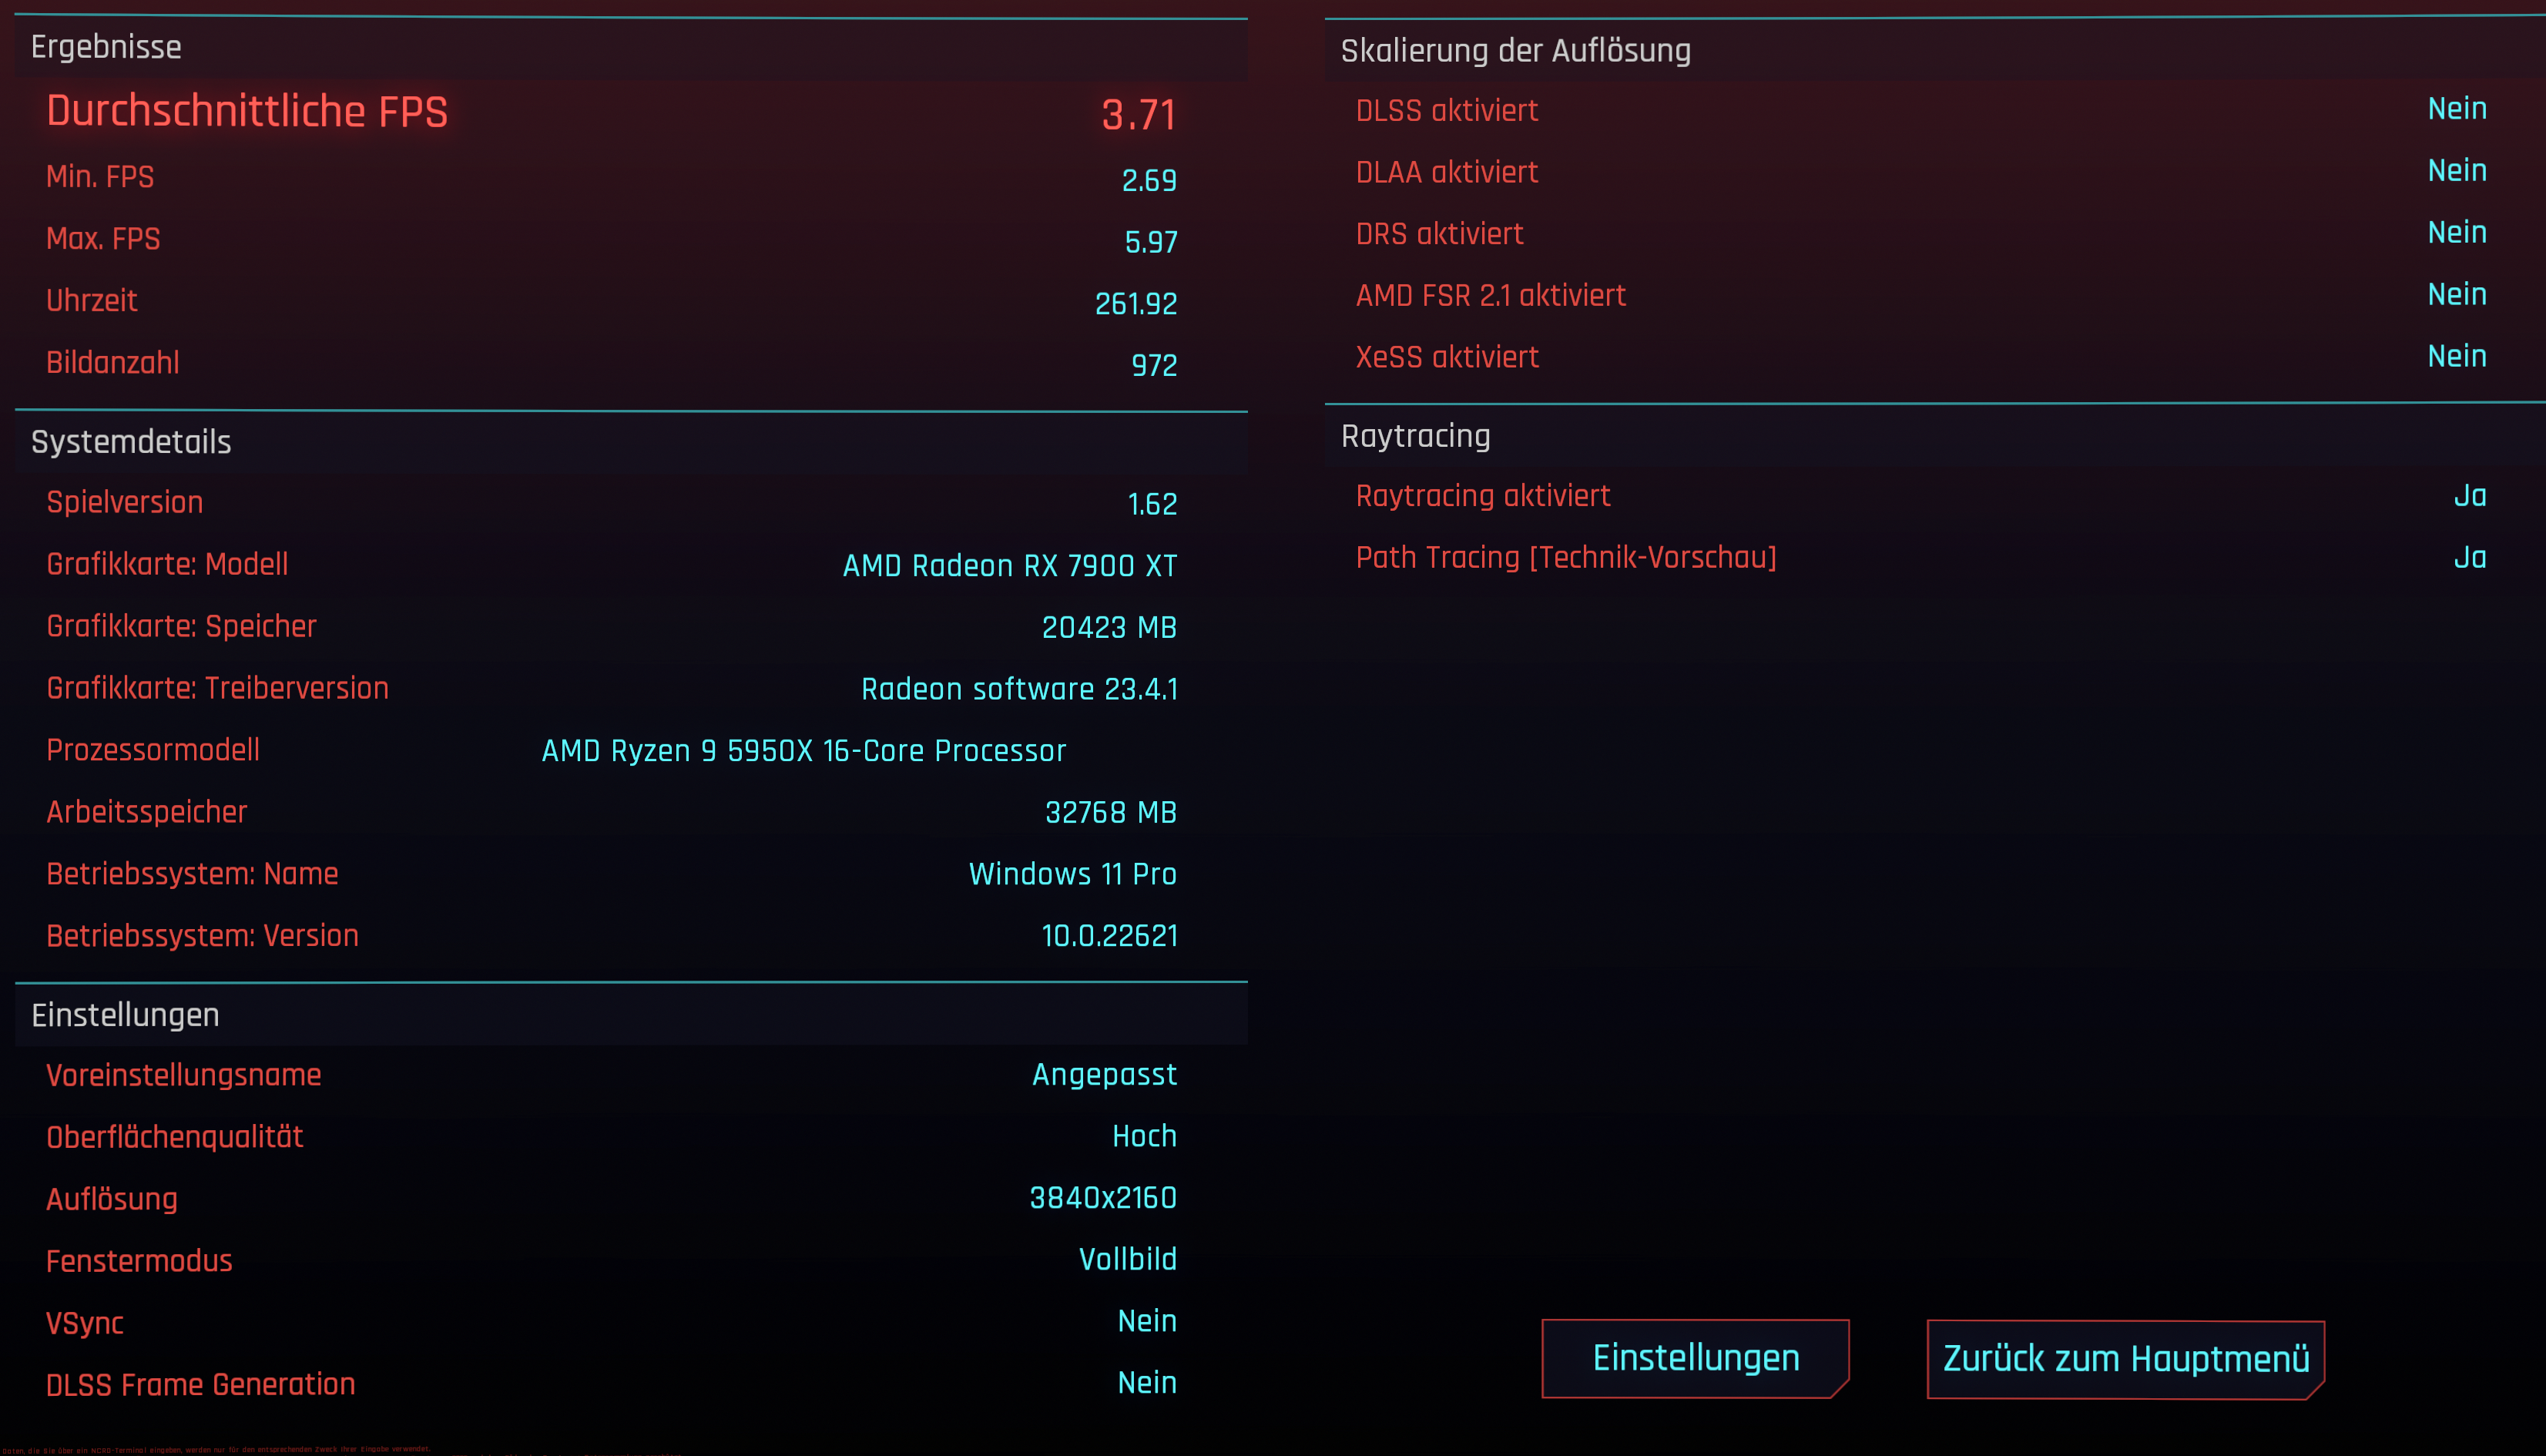Click the Path Tracing Technik-Vorschau label

pos(1565,558)
